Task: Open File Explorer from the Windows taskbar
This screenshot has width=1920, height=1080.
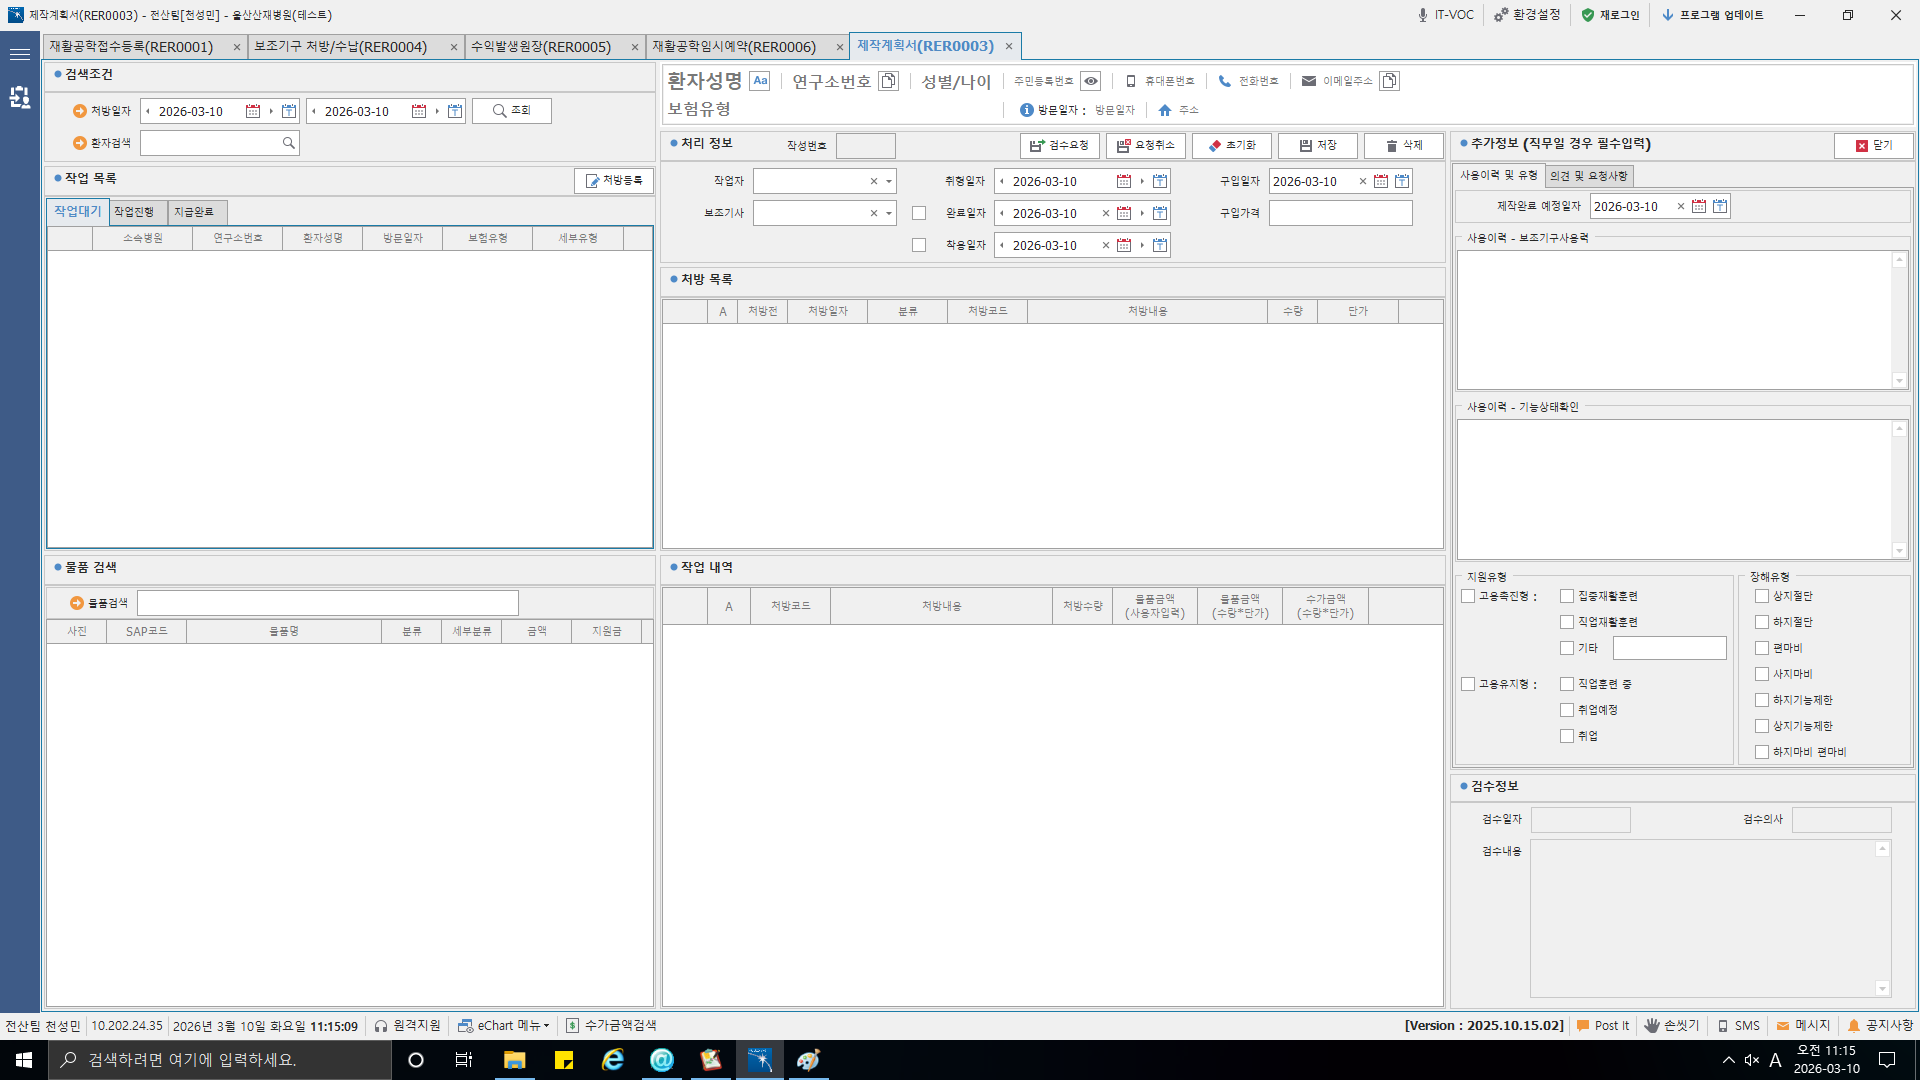Action: (514, 1060)
